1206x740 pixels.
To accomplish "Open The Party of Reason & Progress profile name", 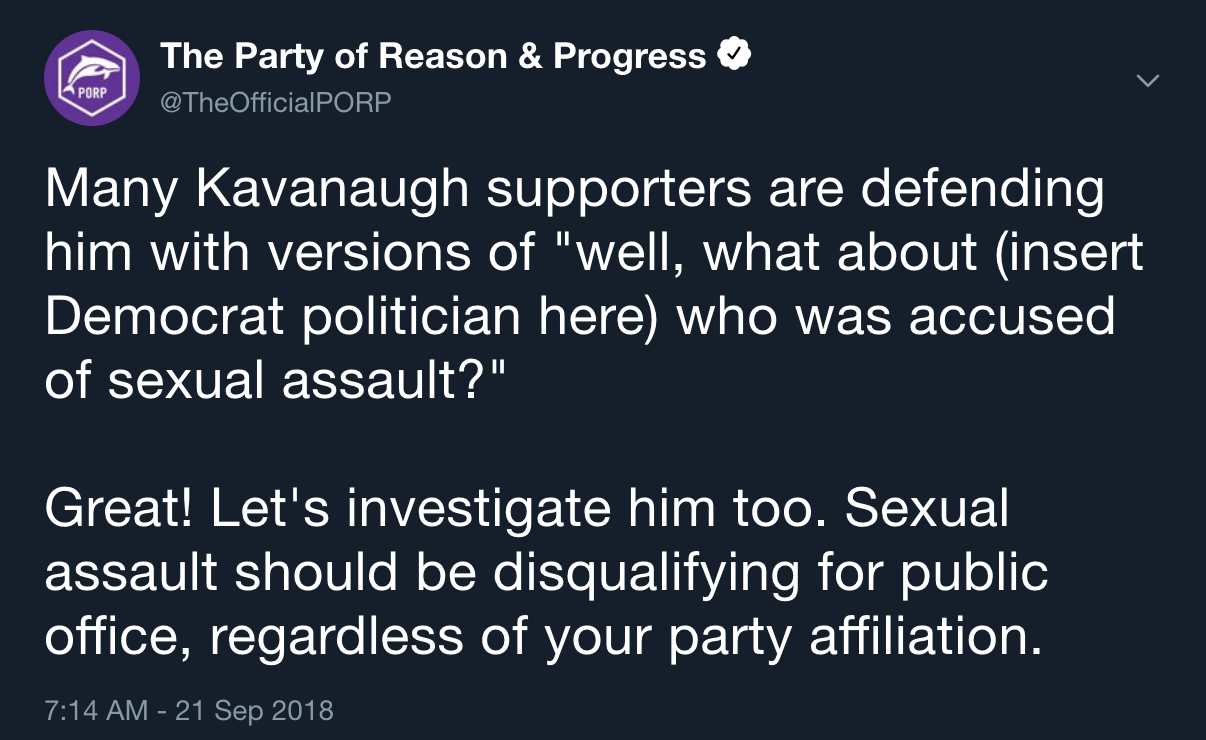I will pos(433,57).
